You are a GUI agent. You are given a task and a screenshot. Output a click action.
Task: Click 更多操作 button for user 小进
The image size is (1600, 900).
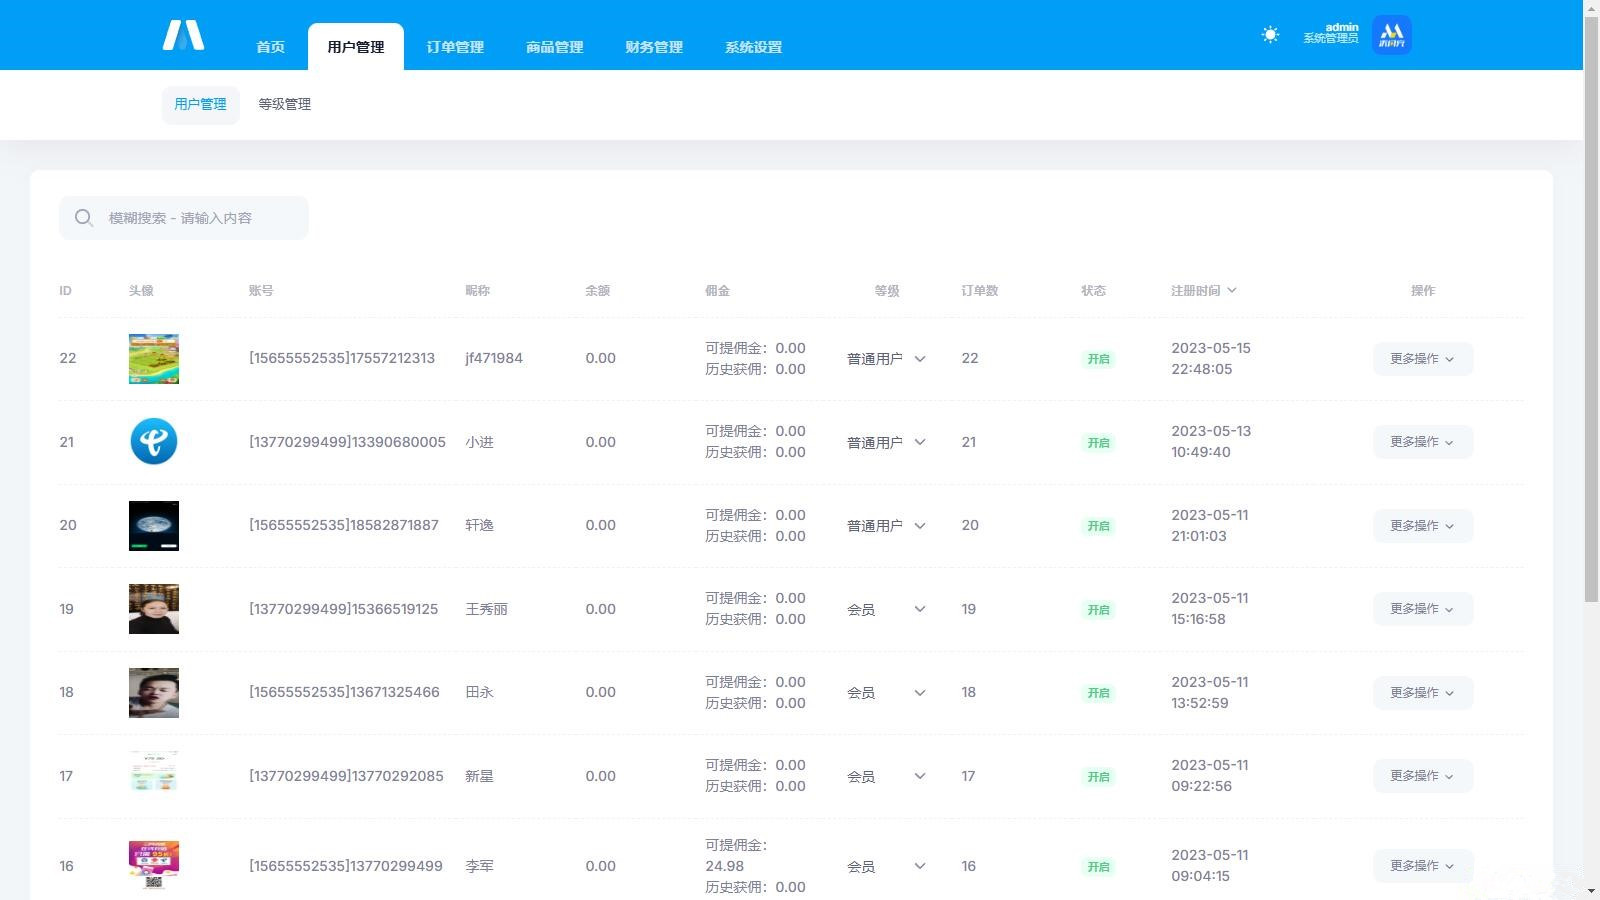(1422, 442)
